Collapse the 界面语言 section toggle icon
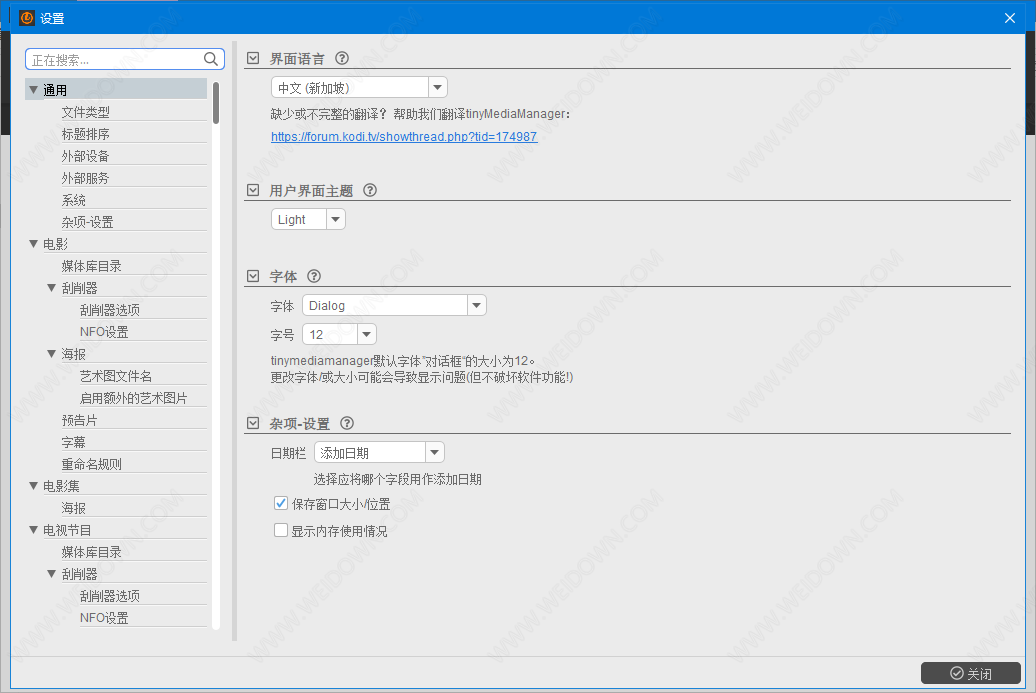1036x693 pixels. click(x=253, y=58)
